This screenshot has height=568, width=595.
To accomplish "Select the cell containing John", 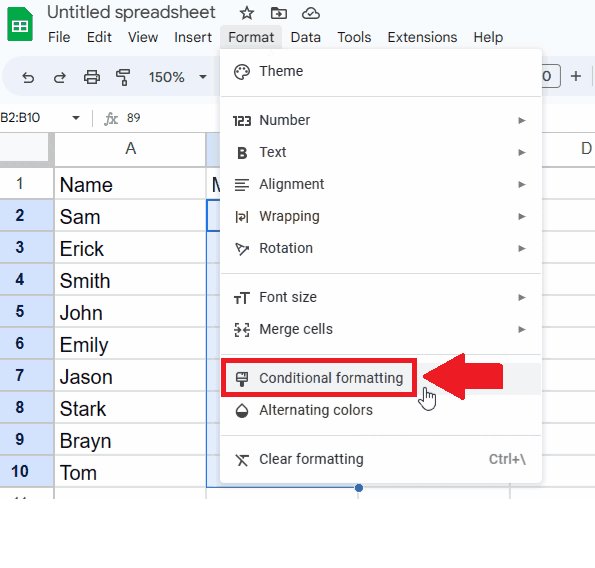I will (x=130, y=312).
